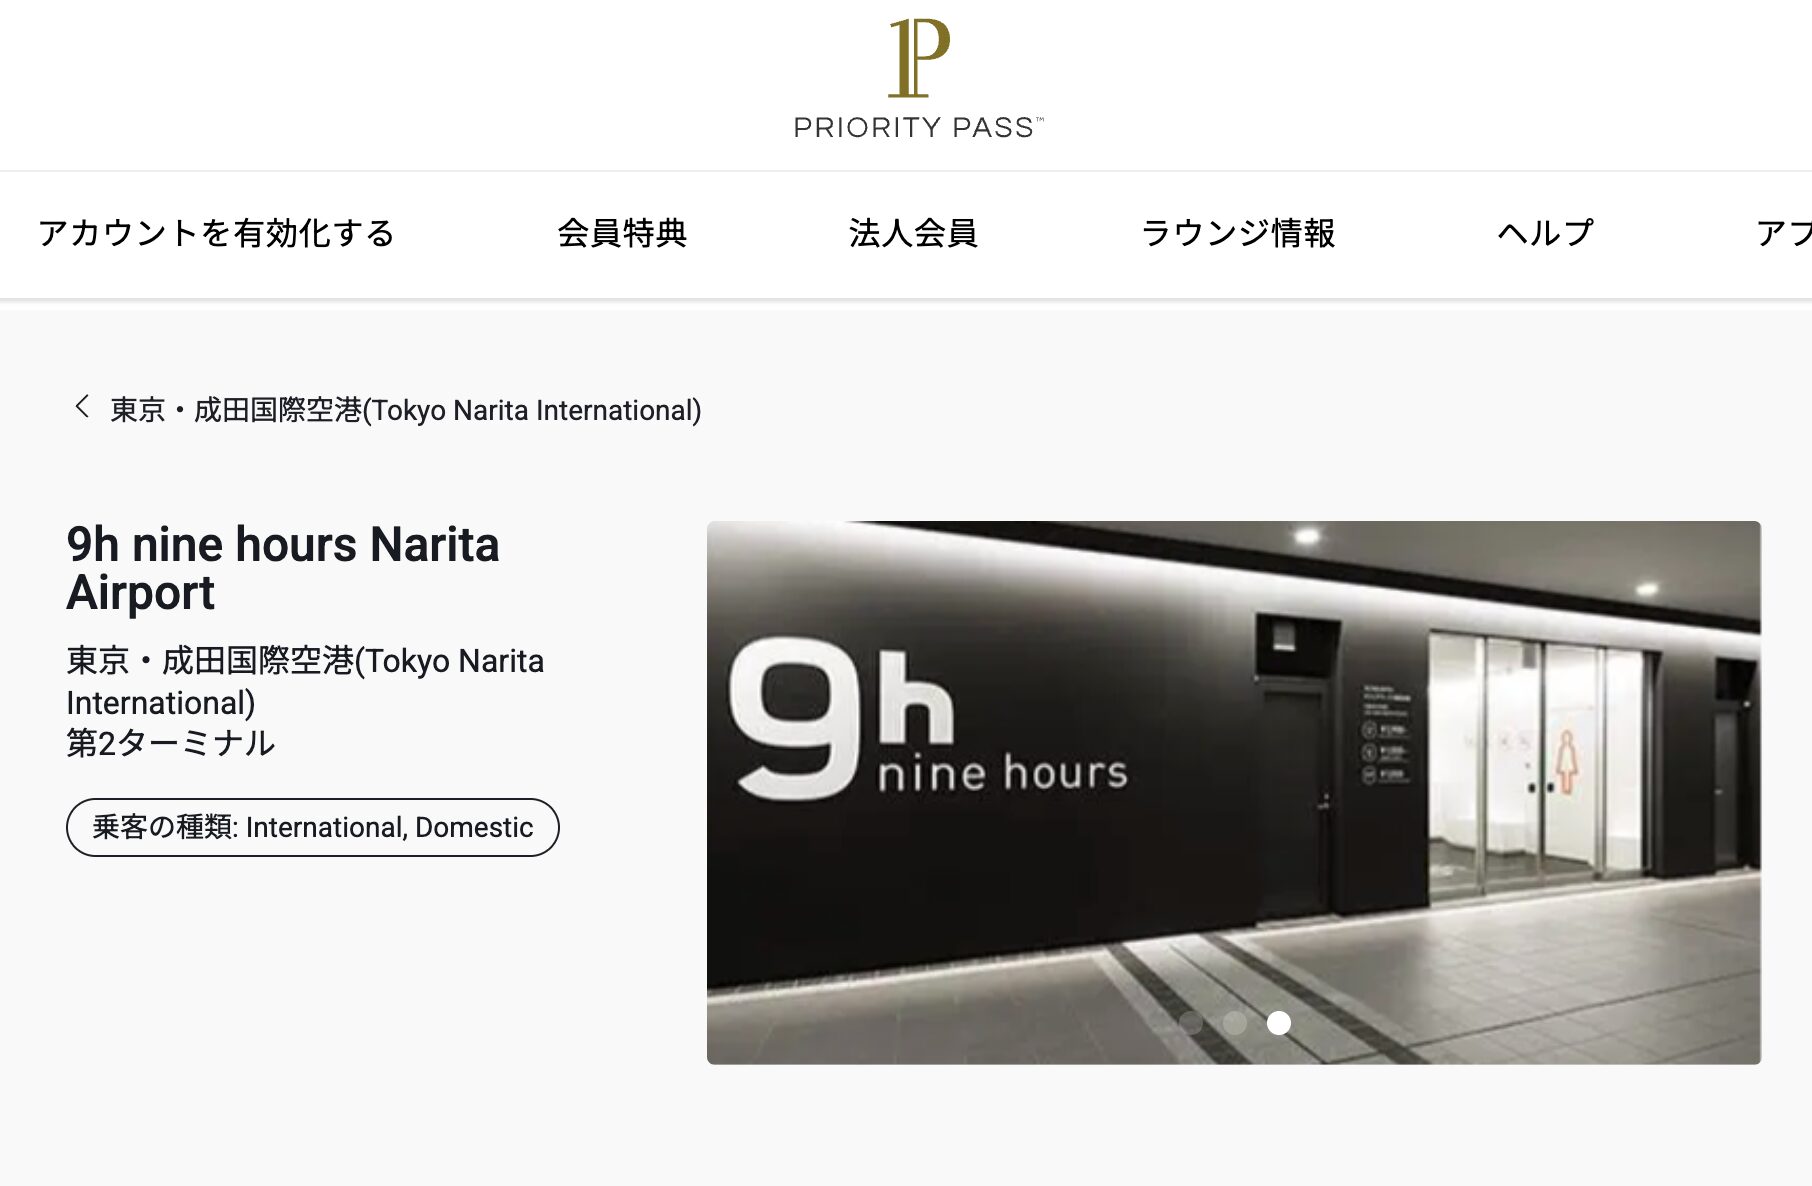This screenshot has width=1812, height=1186.
Task: Click the 第2ターミナル terminal text
Action: coord(171,743)
